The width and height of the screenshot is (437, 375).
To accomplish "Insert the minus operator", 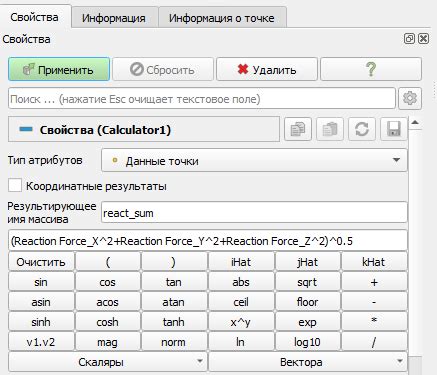I will click(x=374, y=302).
